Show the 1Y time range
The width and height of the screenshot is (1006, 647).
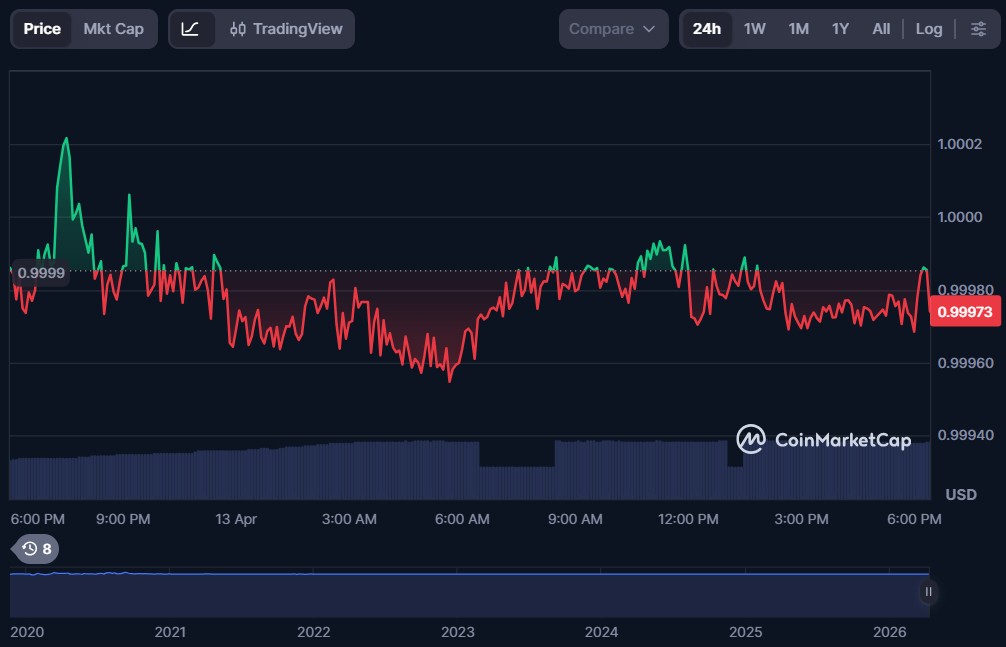click(840, 29)
